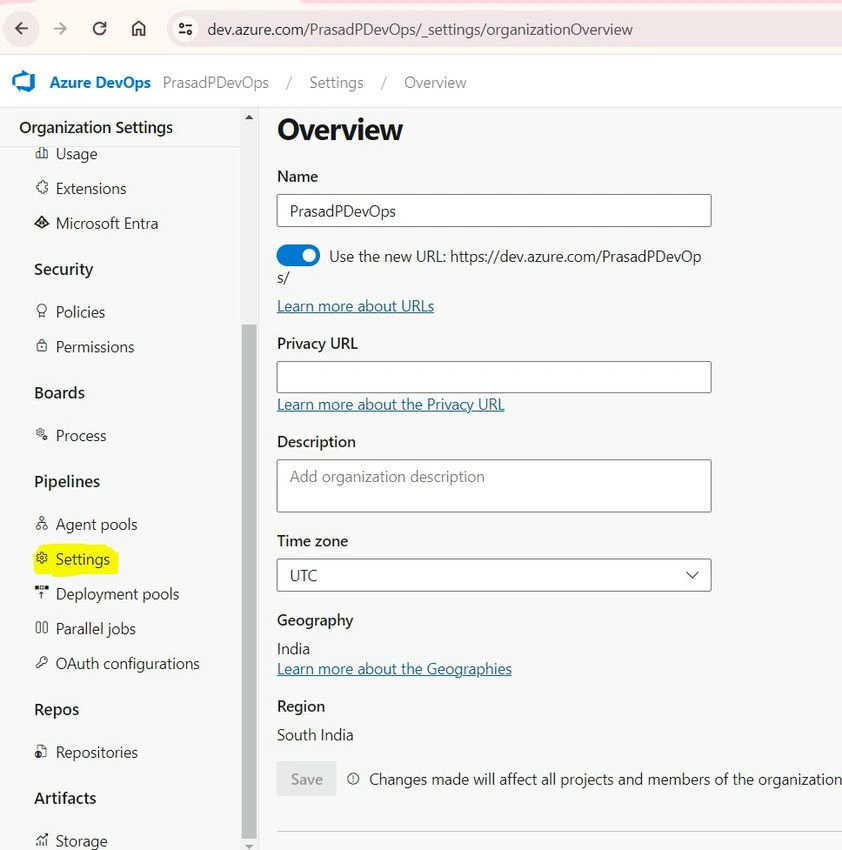This screenshot has height=850, width=842.
Task: Click the Microsoft Entra diamond icon
Action: pyautogui.click(x=42, y=222)
